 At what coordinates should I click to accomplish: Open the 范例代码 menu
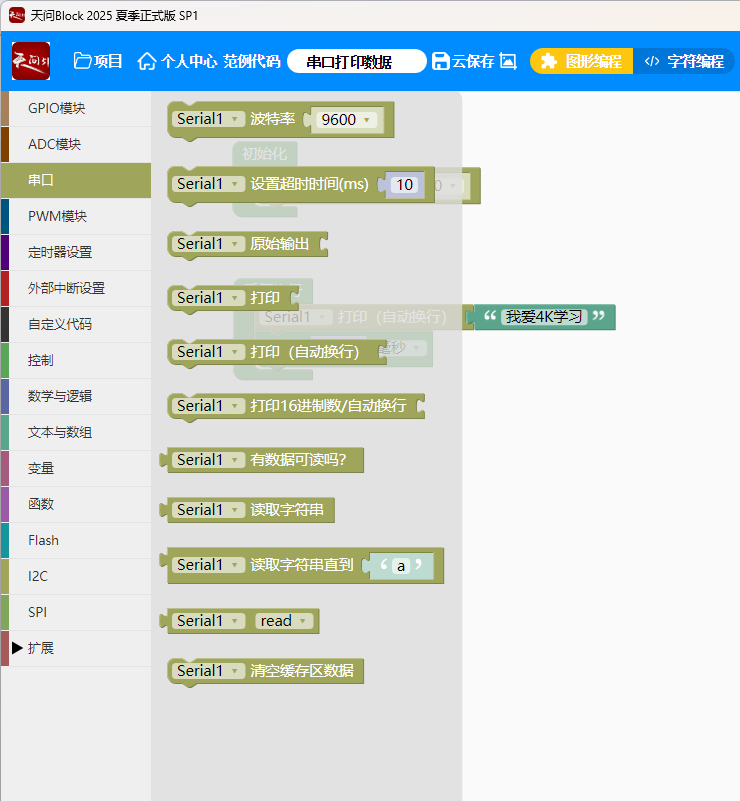[251, 61]
